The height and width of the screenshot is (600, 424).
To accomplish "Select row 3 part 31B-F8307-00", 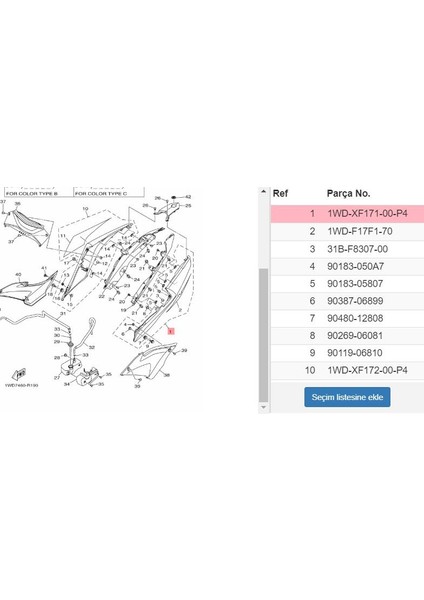I will pyautogui.click(x=347, y=249).
